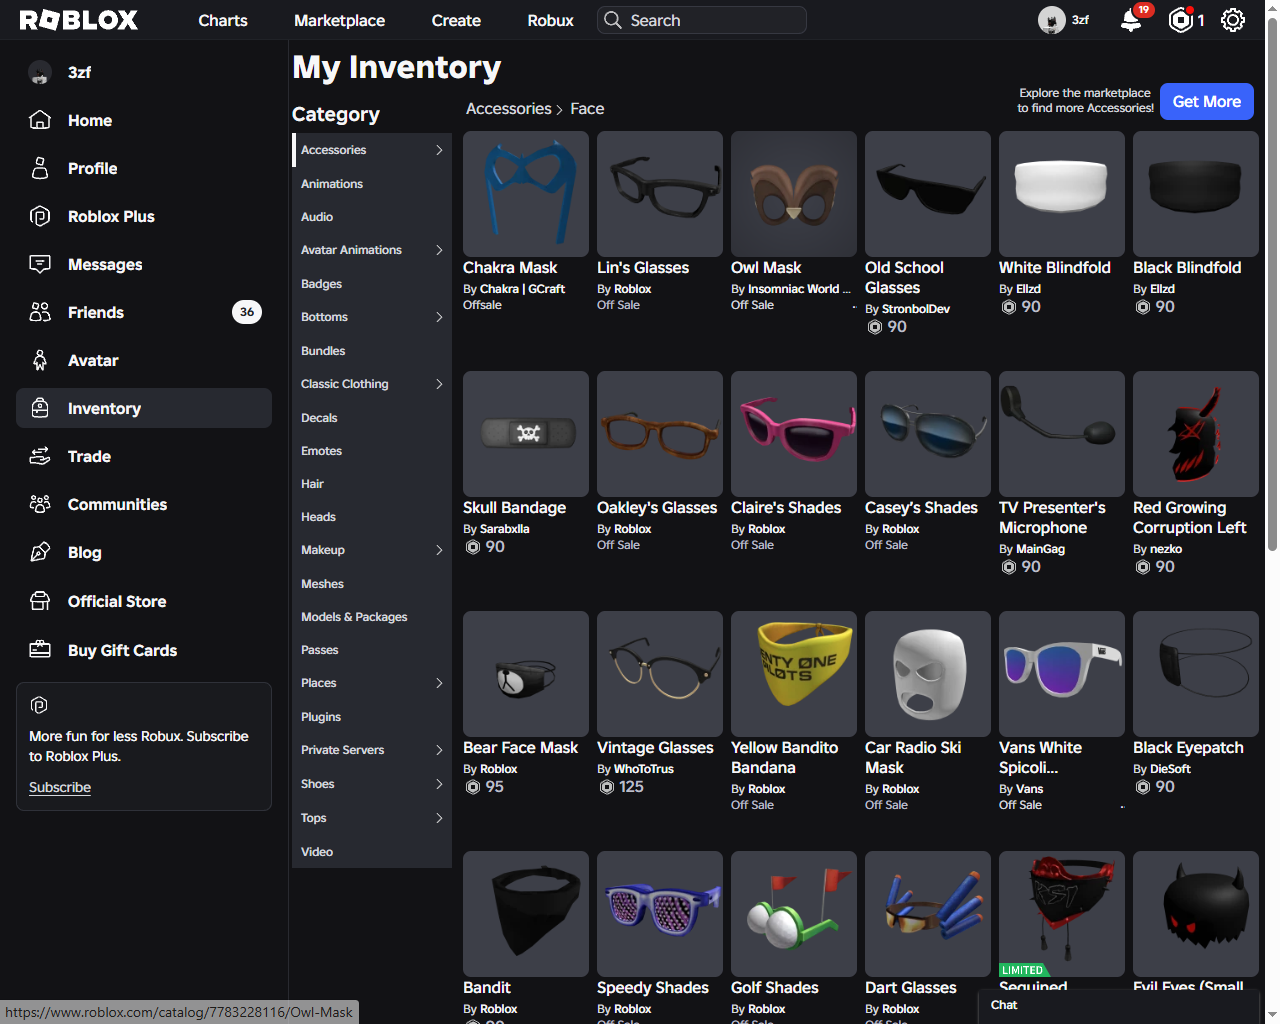Expand the Classic Clothing category arrow

(439, 384)
